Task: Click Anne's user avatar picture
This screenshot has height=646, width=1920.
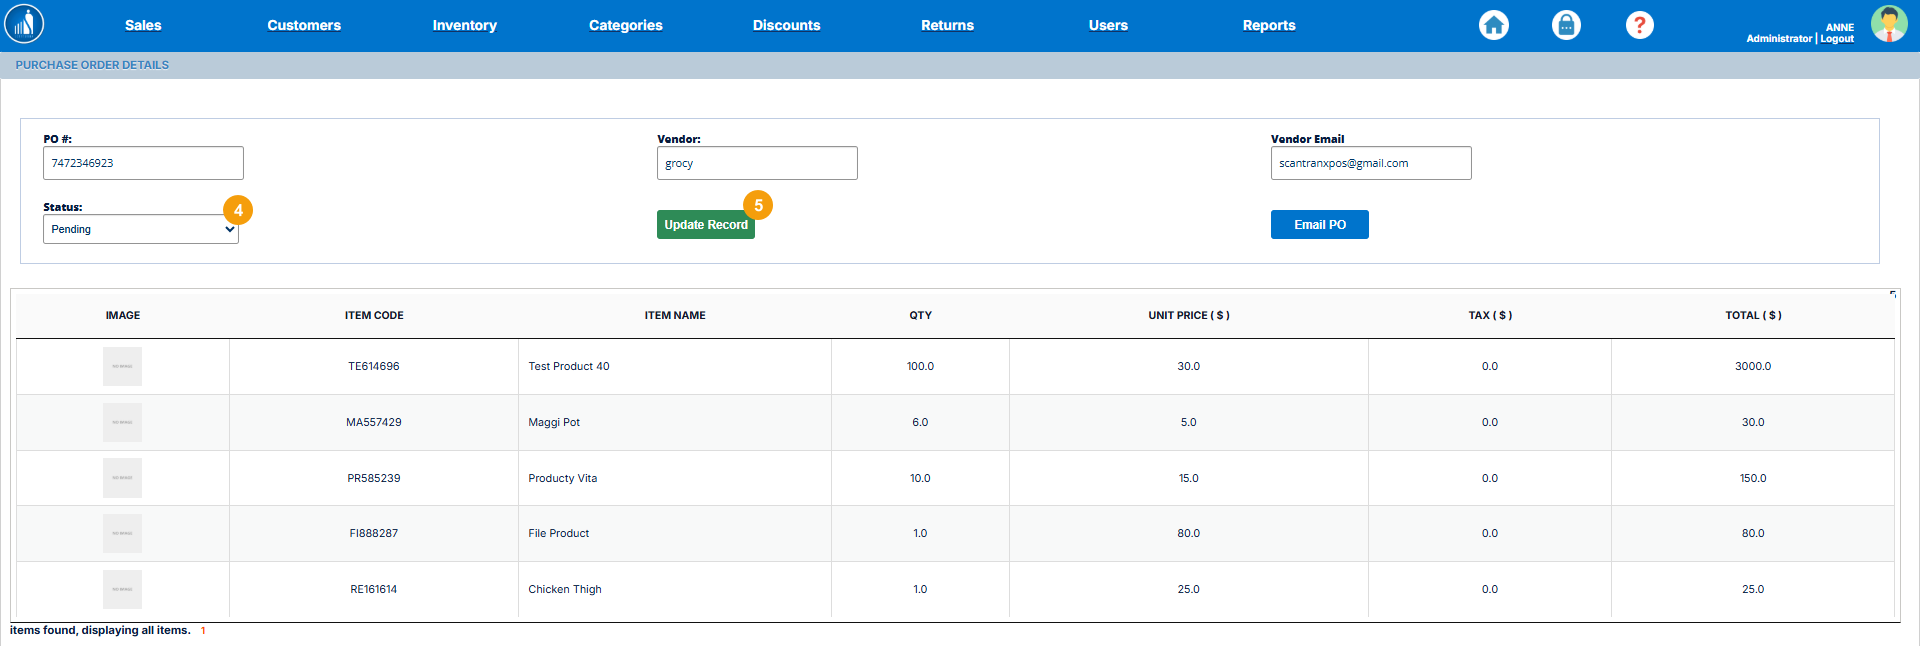Action: pos(1888,24)
